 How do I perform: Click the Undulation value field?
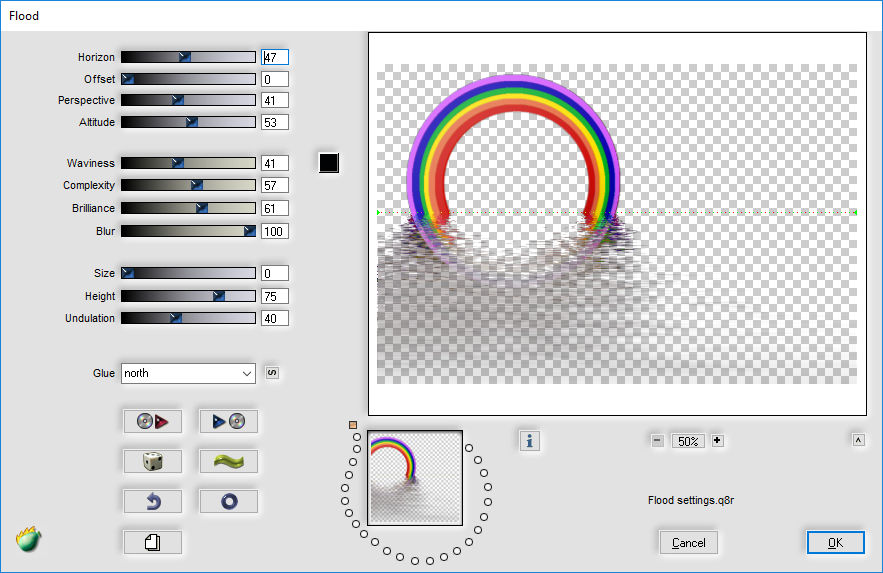pyautogui.click(x=275, y=318)
